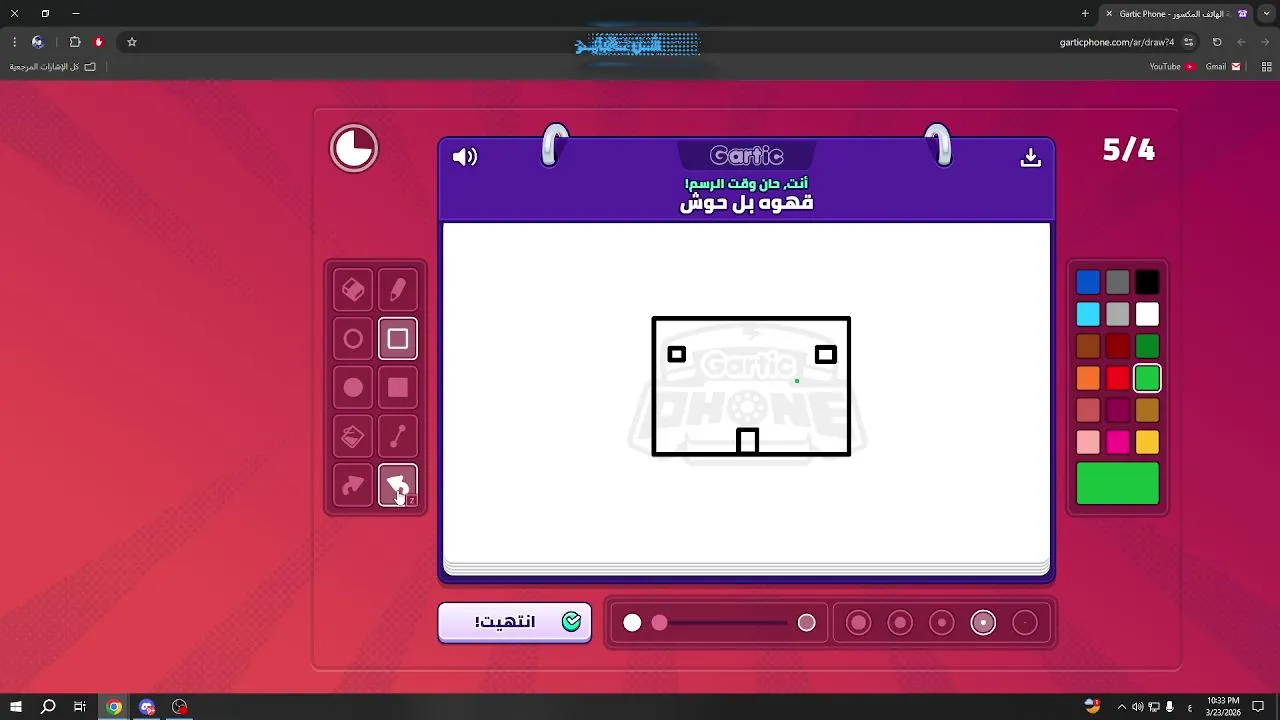Click the انتهيت! done button
This screenshot has width=1280, height=720.
pyautogui.click(x=515, y=622)
